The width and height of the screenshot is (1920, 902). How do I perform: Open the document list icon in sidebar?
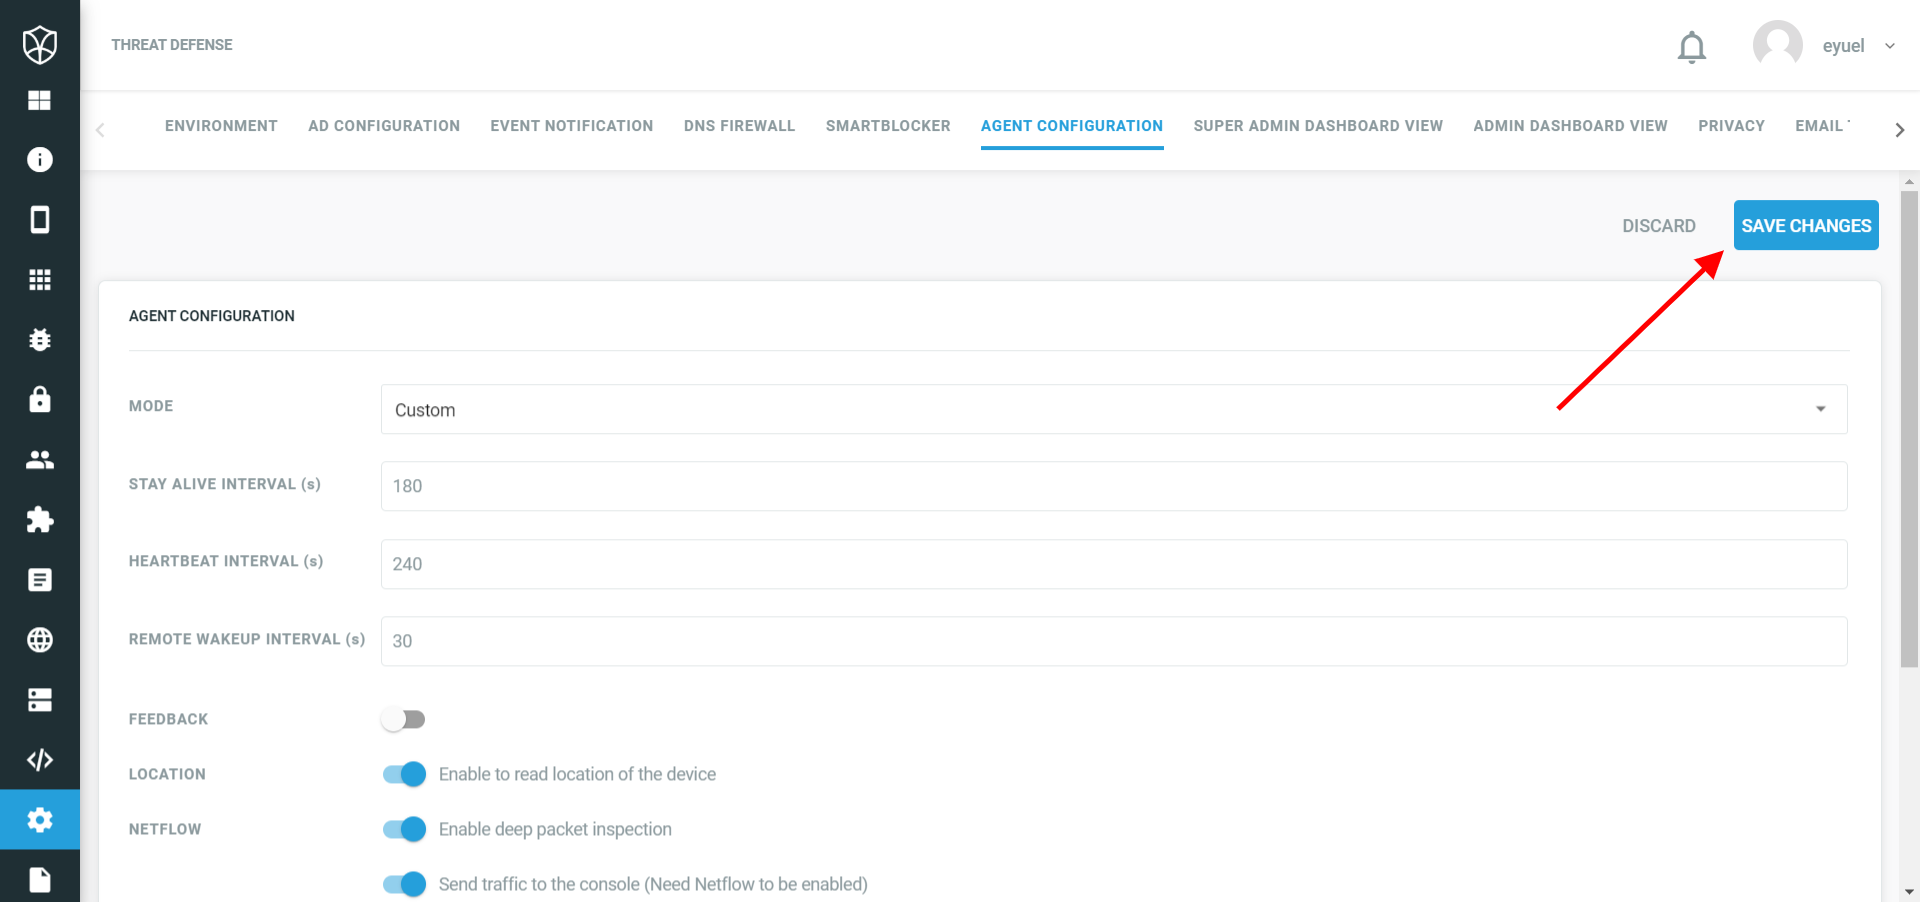tap(40, 580)
